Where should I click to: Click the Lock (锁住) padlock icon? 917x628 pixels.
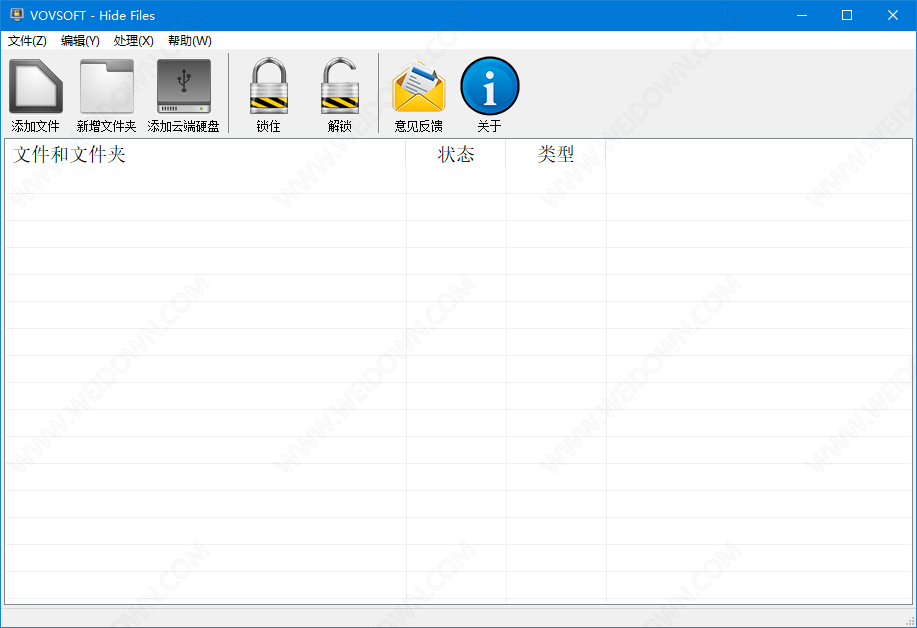(x=268, y=87)
